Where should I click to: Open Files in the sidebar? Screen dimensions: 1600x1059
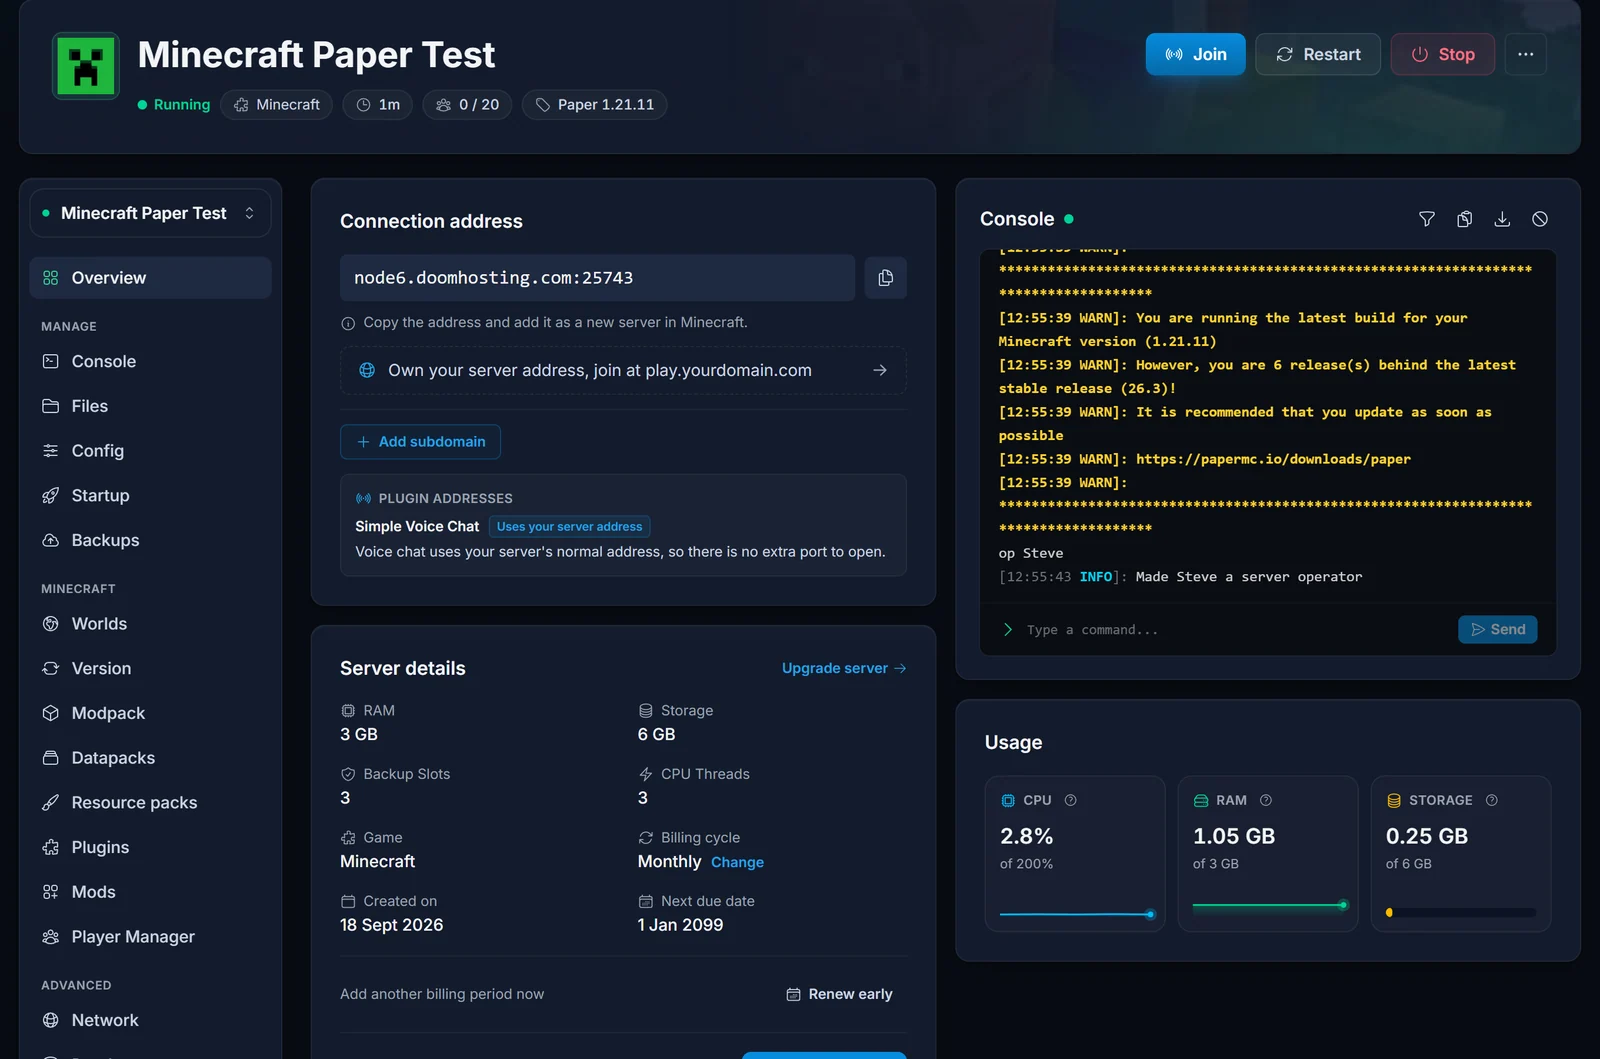(x=150, y=406)
